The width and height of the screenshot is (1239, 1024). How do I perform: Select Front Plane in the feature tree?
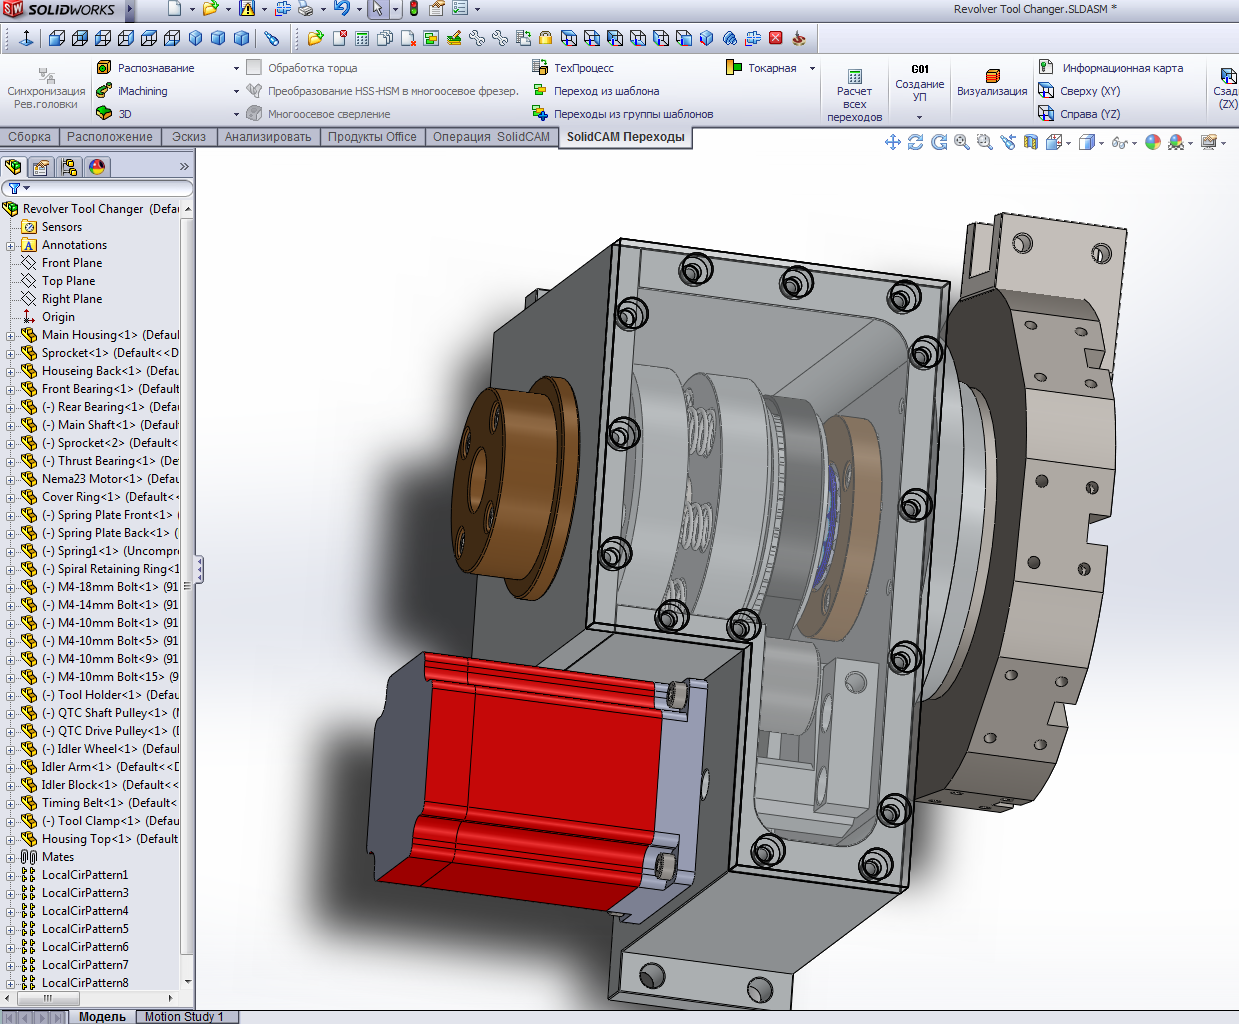(71, 263)
